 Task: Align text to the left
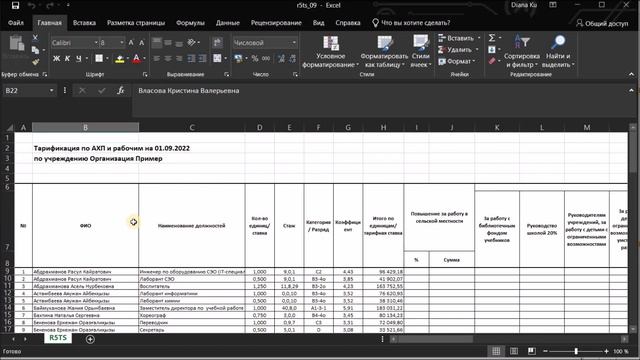(x=156, y=58)
